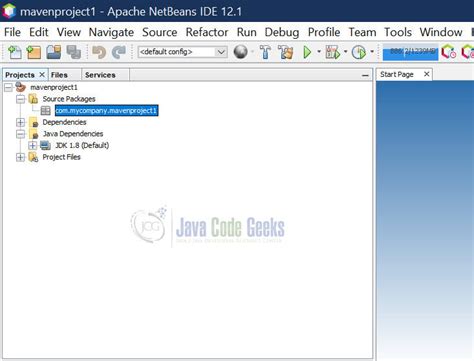Open the Profile menu

[324, 32]
